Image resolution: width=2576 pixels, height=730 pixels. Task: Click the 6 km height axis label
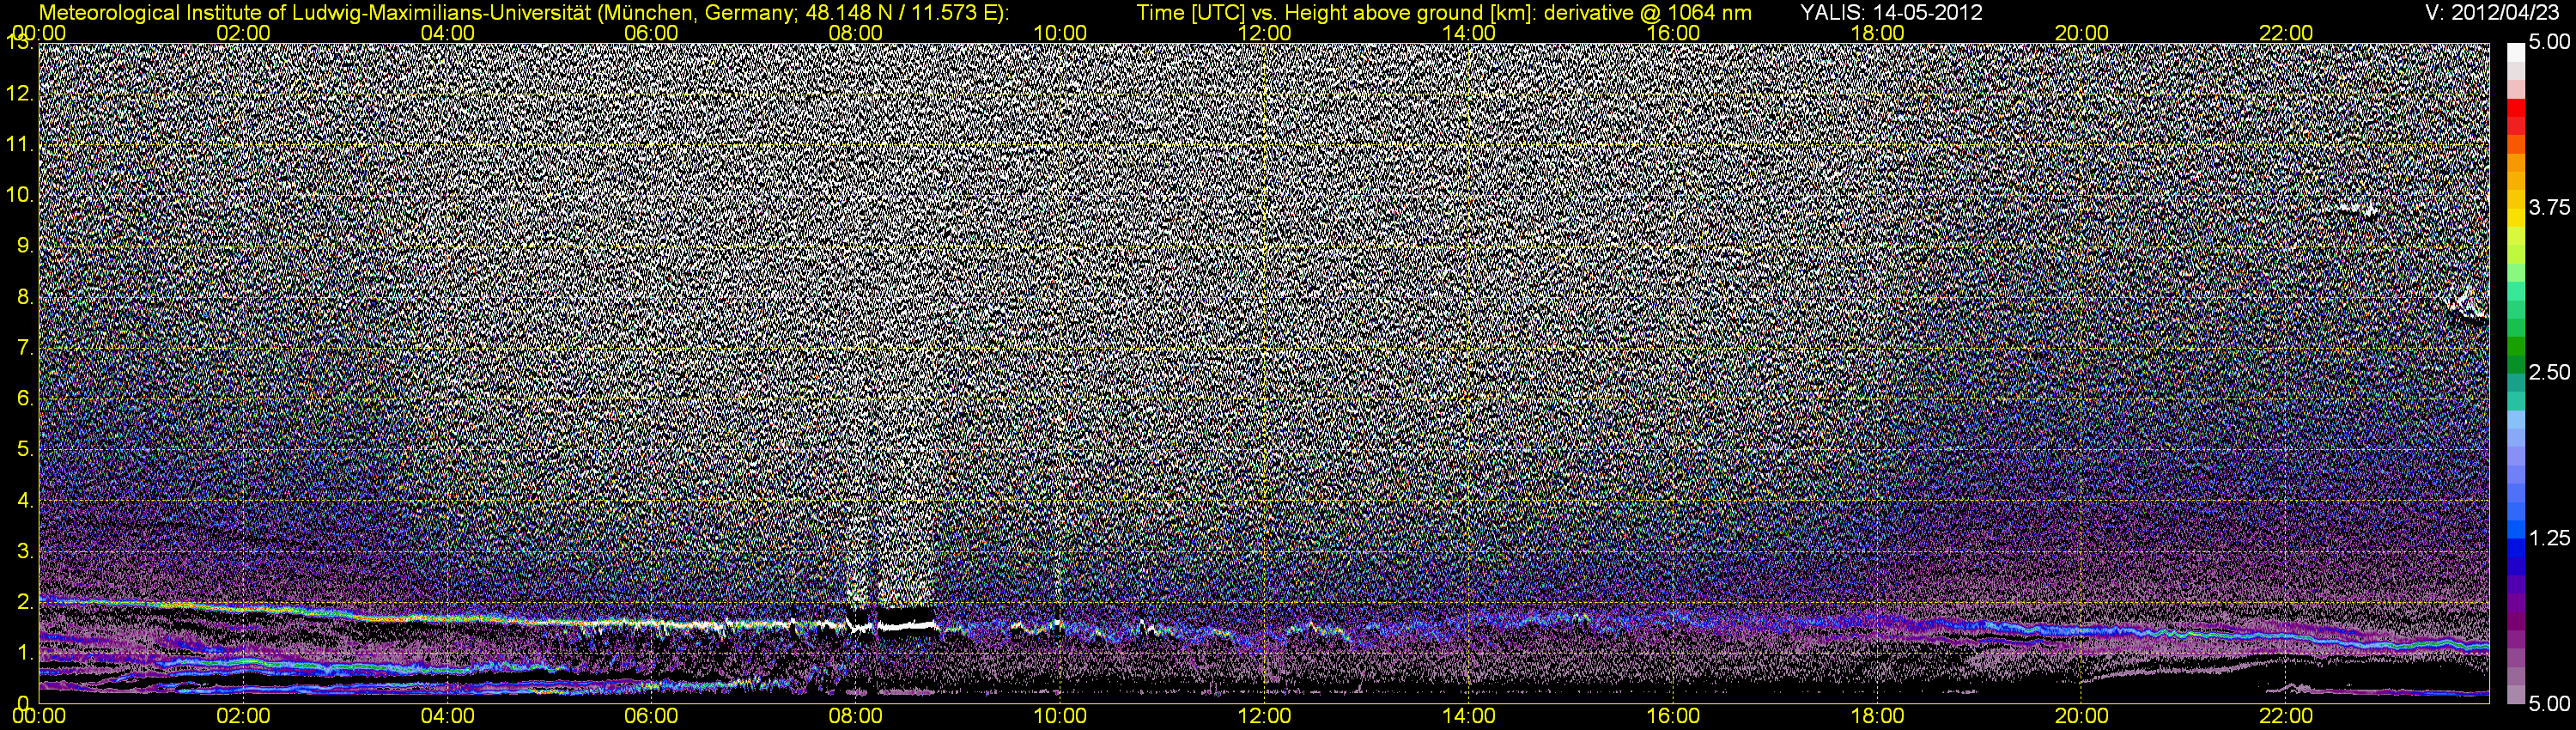pyautogui.click(x=24, y=399)
